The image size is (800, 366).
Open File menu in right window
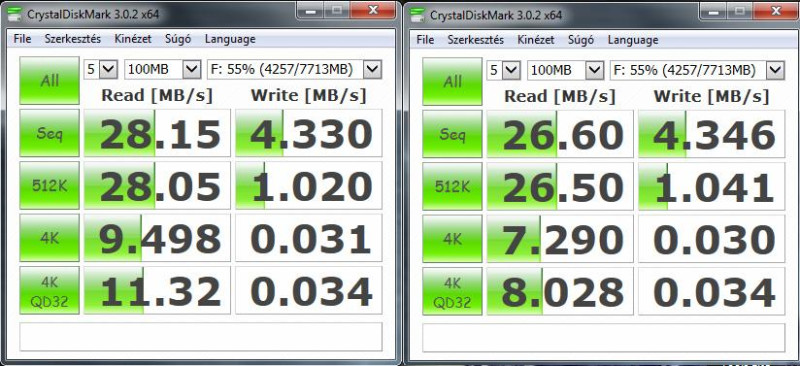[426, 40]
